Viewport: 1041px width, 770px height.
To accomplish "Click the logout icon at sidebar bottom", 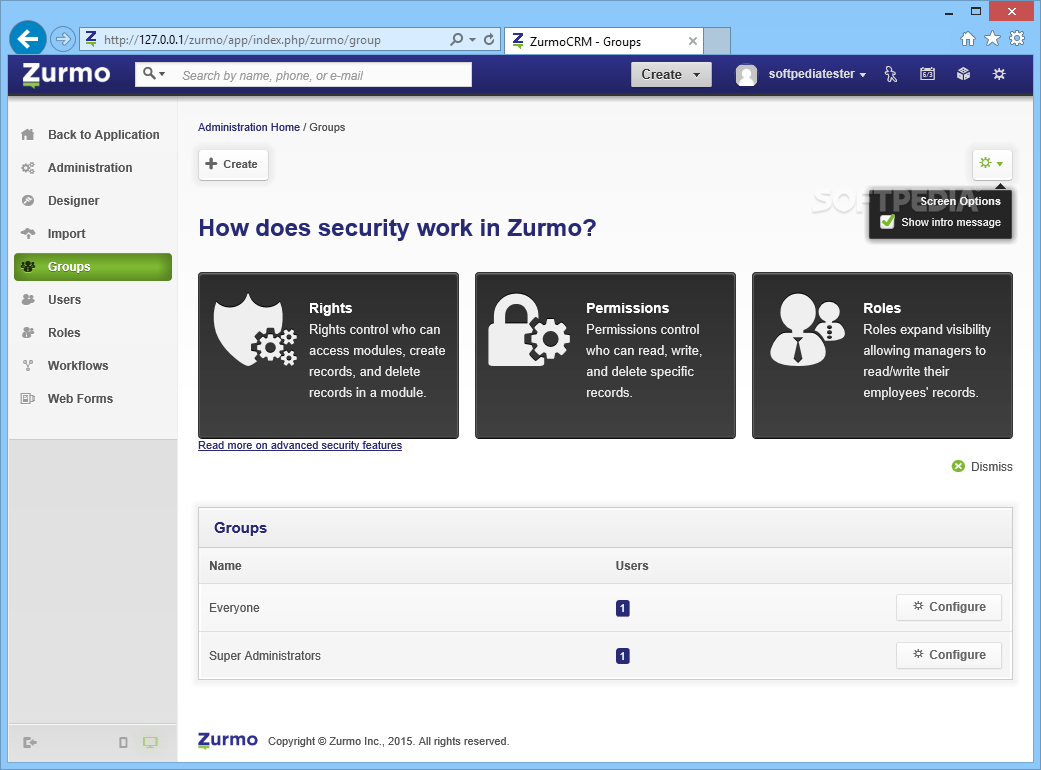I will (30, 742).
